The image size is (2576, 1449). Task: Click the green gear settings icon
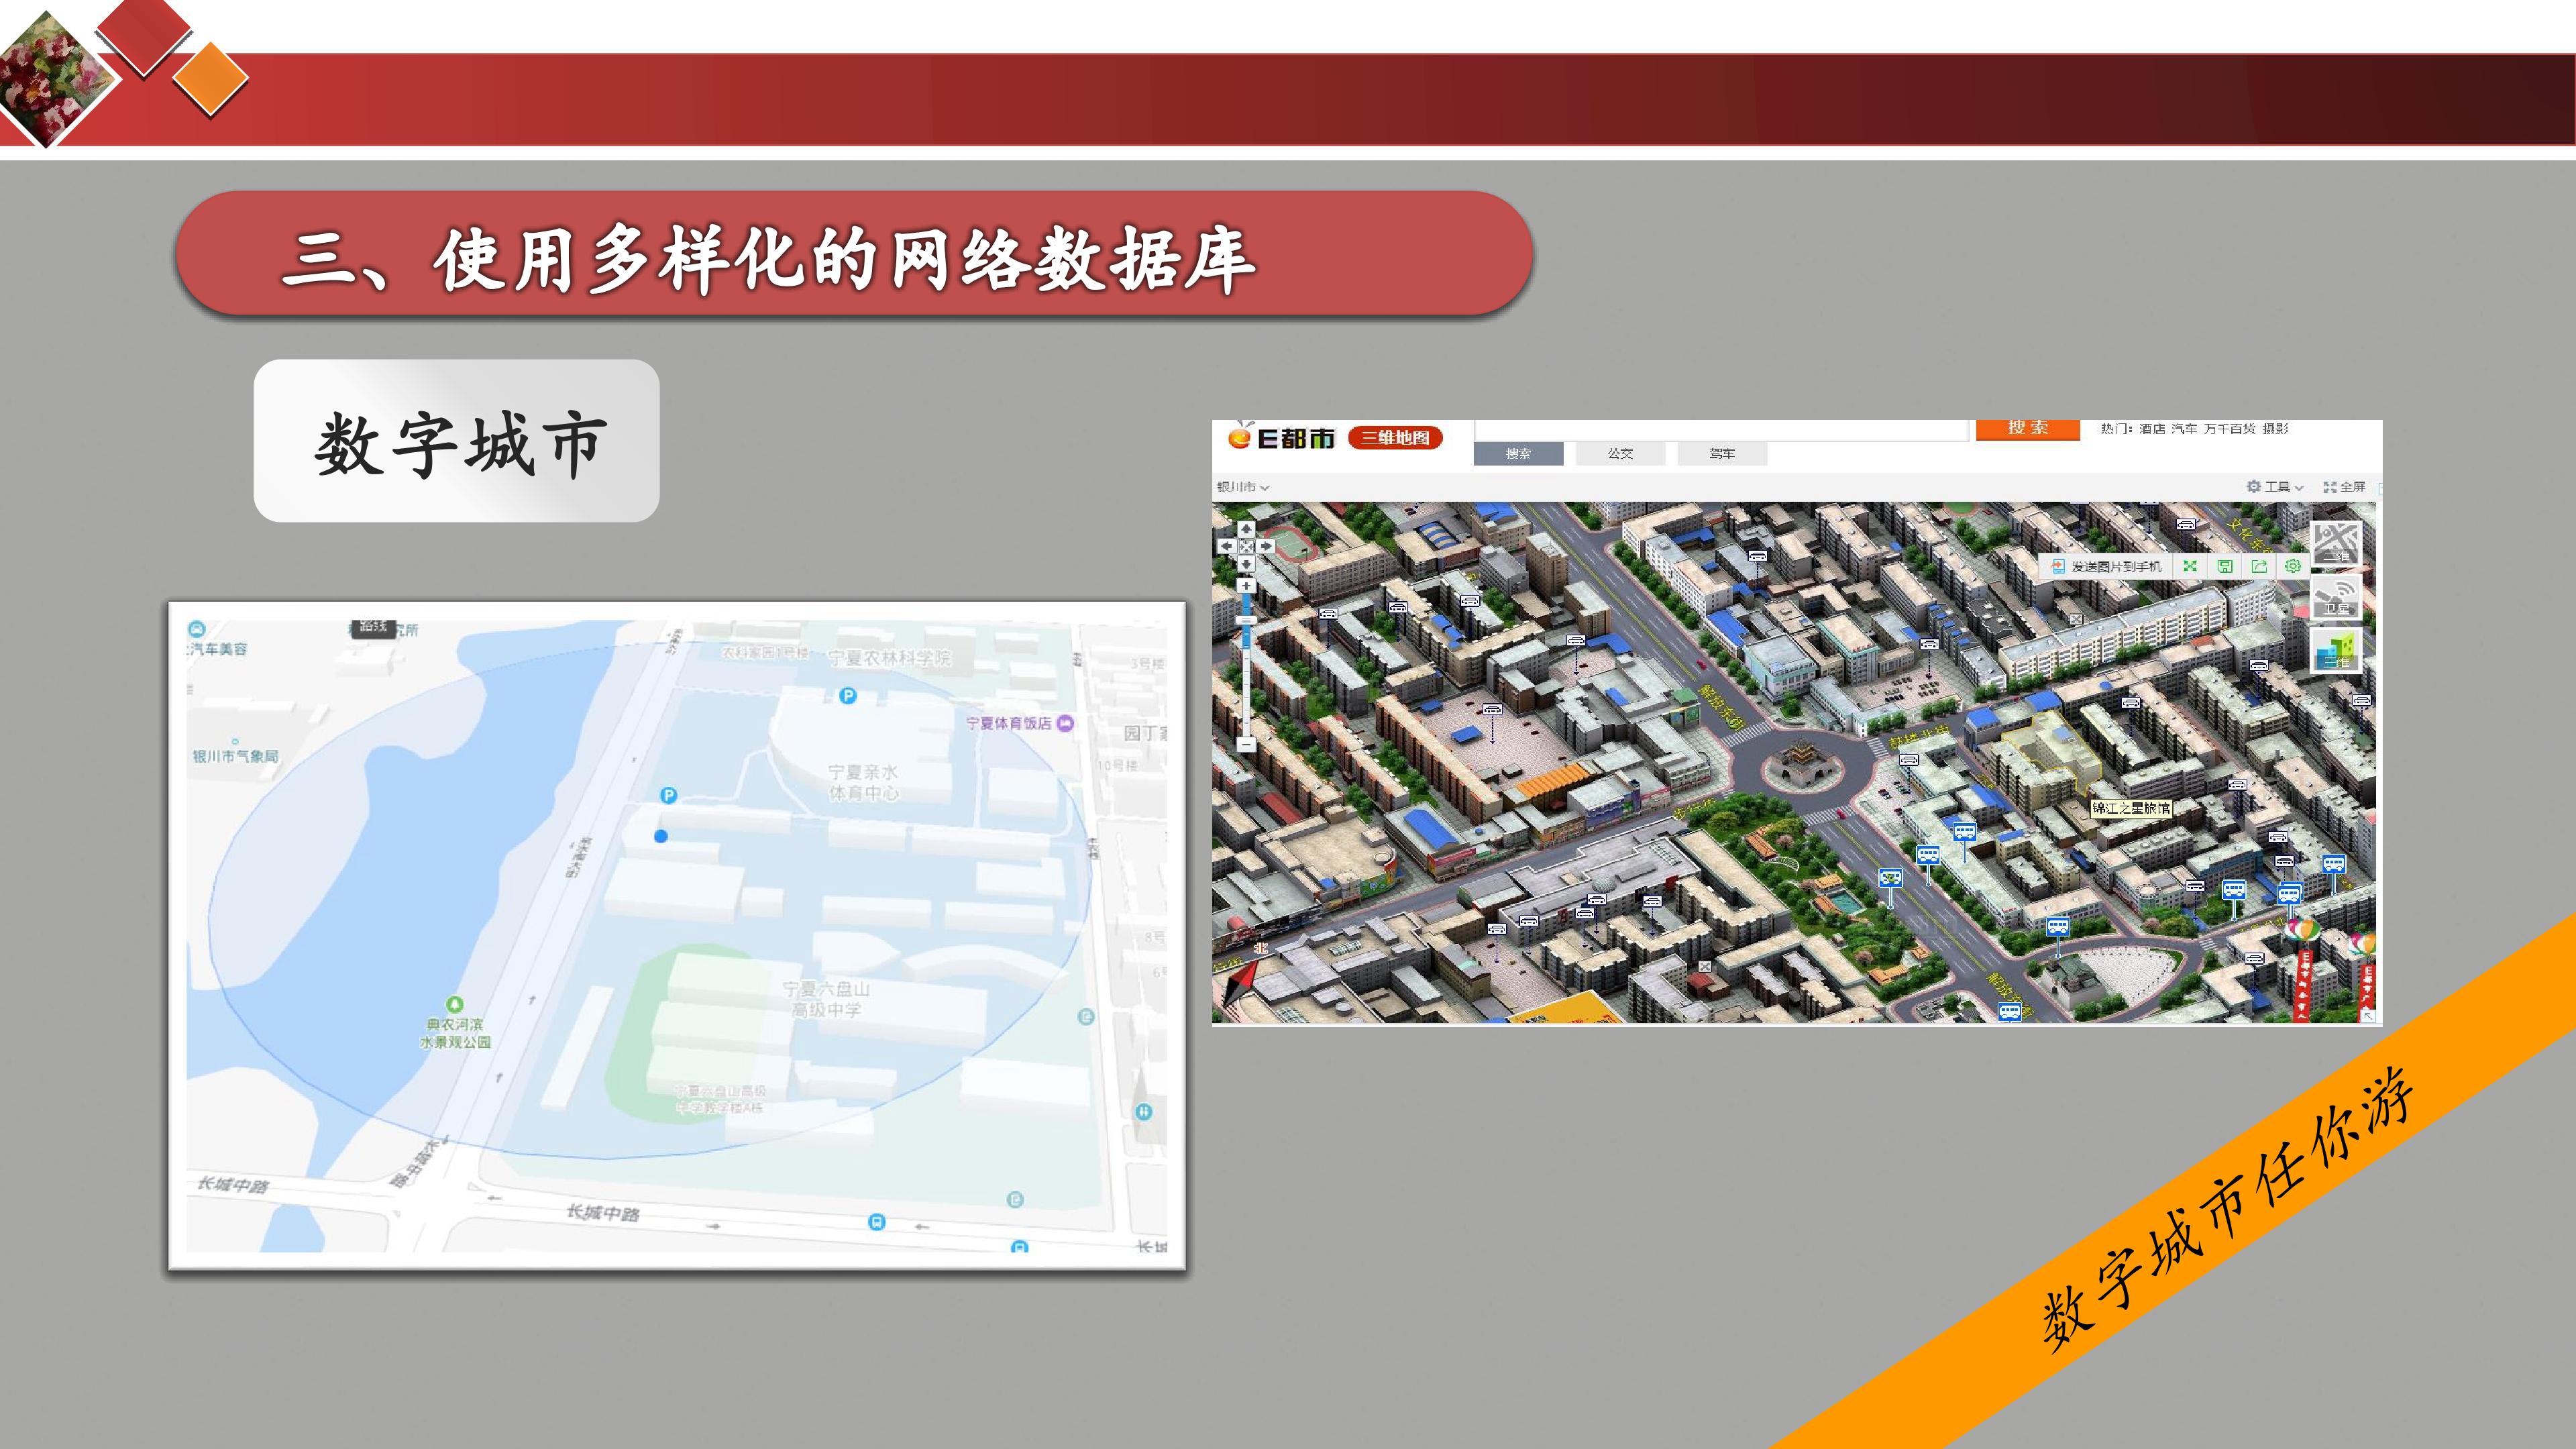[x=2293, y=566]
